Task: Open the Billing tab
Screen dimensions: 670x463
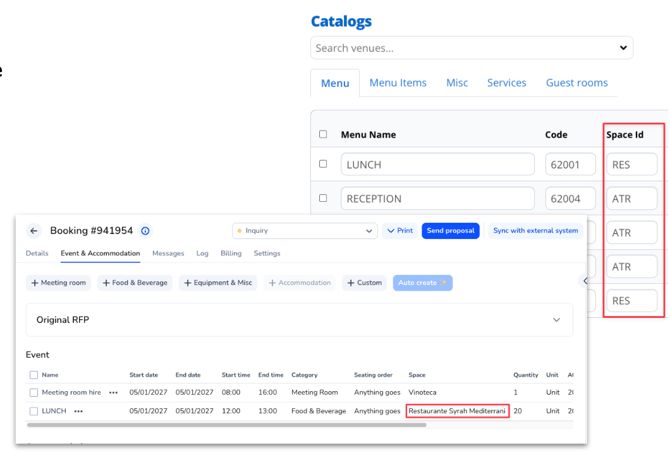Action: (231, 254)
